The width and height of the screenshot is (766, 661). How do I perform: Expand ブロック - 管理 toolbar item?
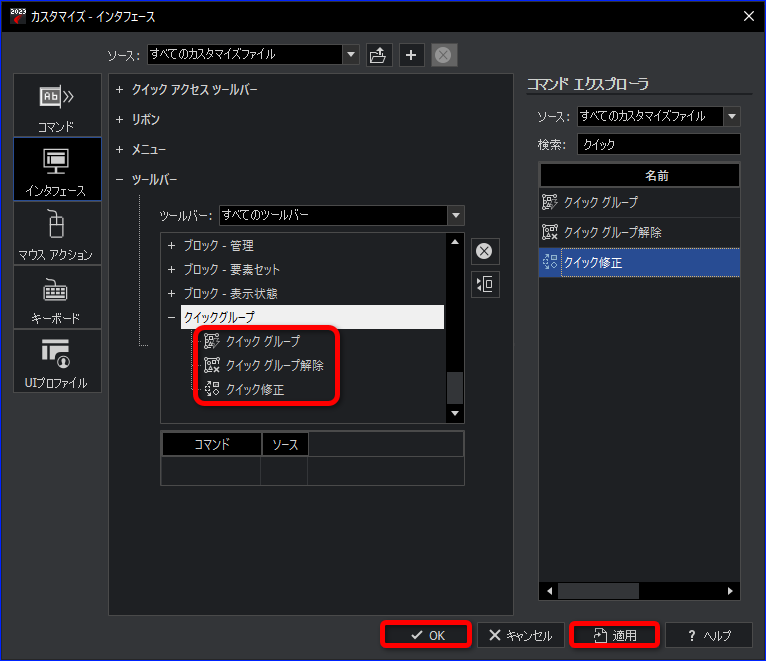tap(171, 245)
